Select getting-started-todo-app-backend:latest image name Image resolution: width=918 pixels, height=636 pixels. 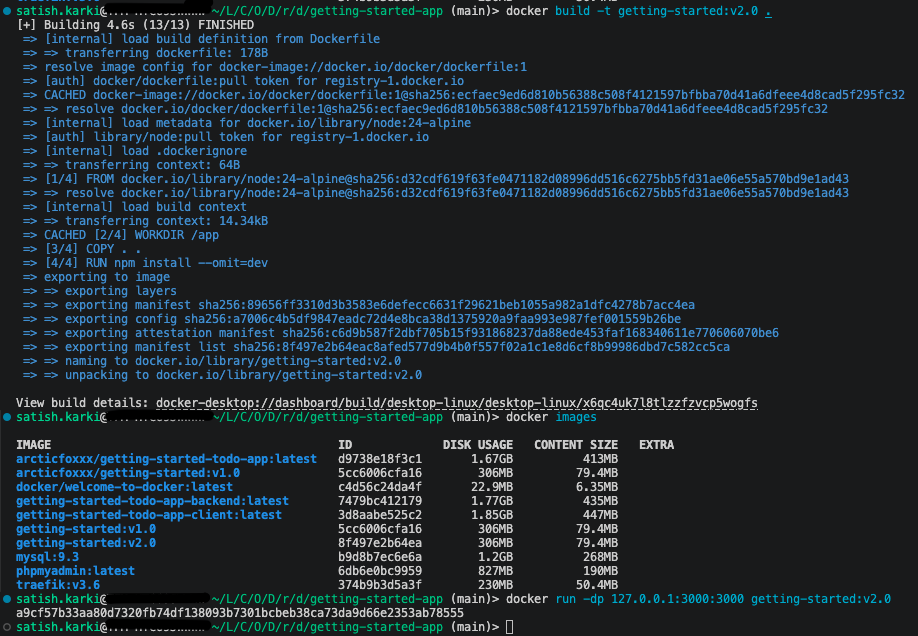pyautogui.click(x=152, y=501)
